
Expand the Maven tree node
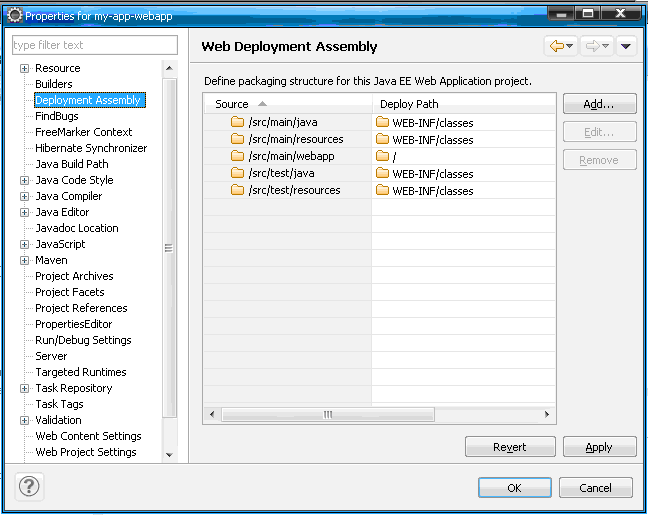[24, 260]
